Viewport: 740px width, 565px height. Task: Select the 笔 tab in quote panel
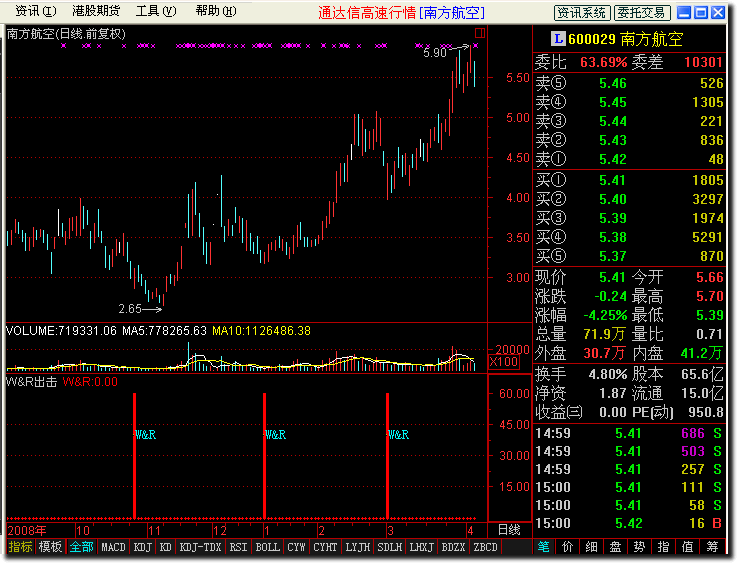tap(543, 547)
